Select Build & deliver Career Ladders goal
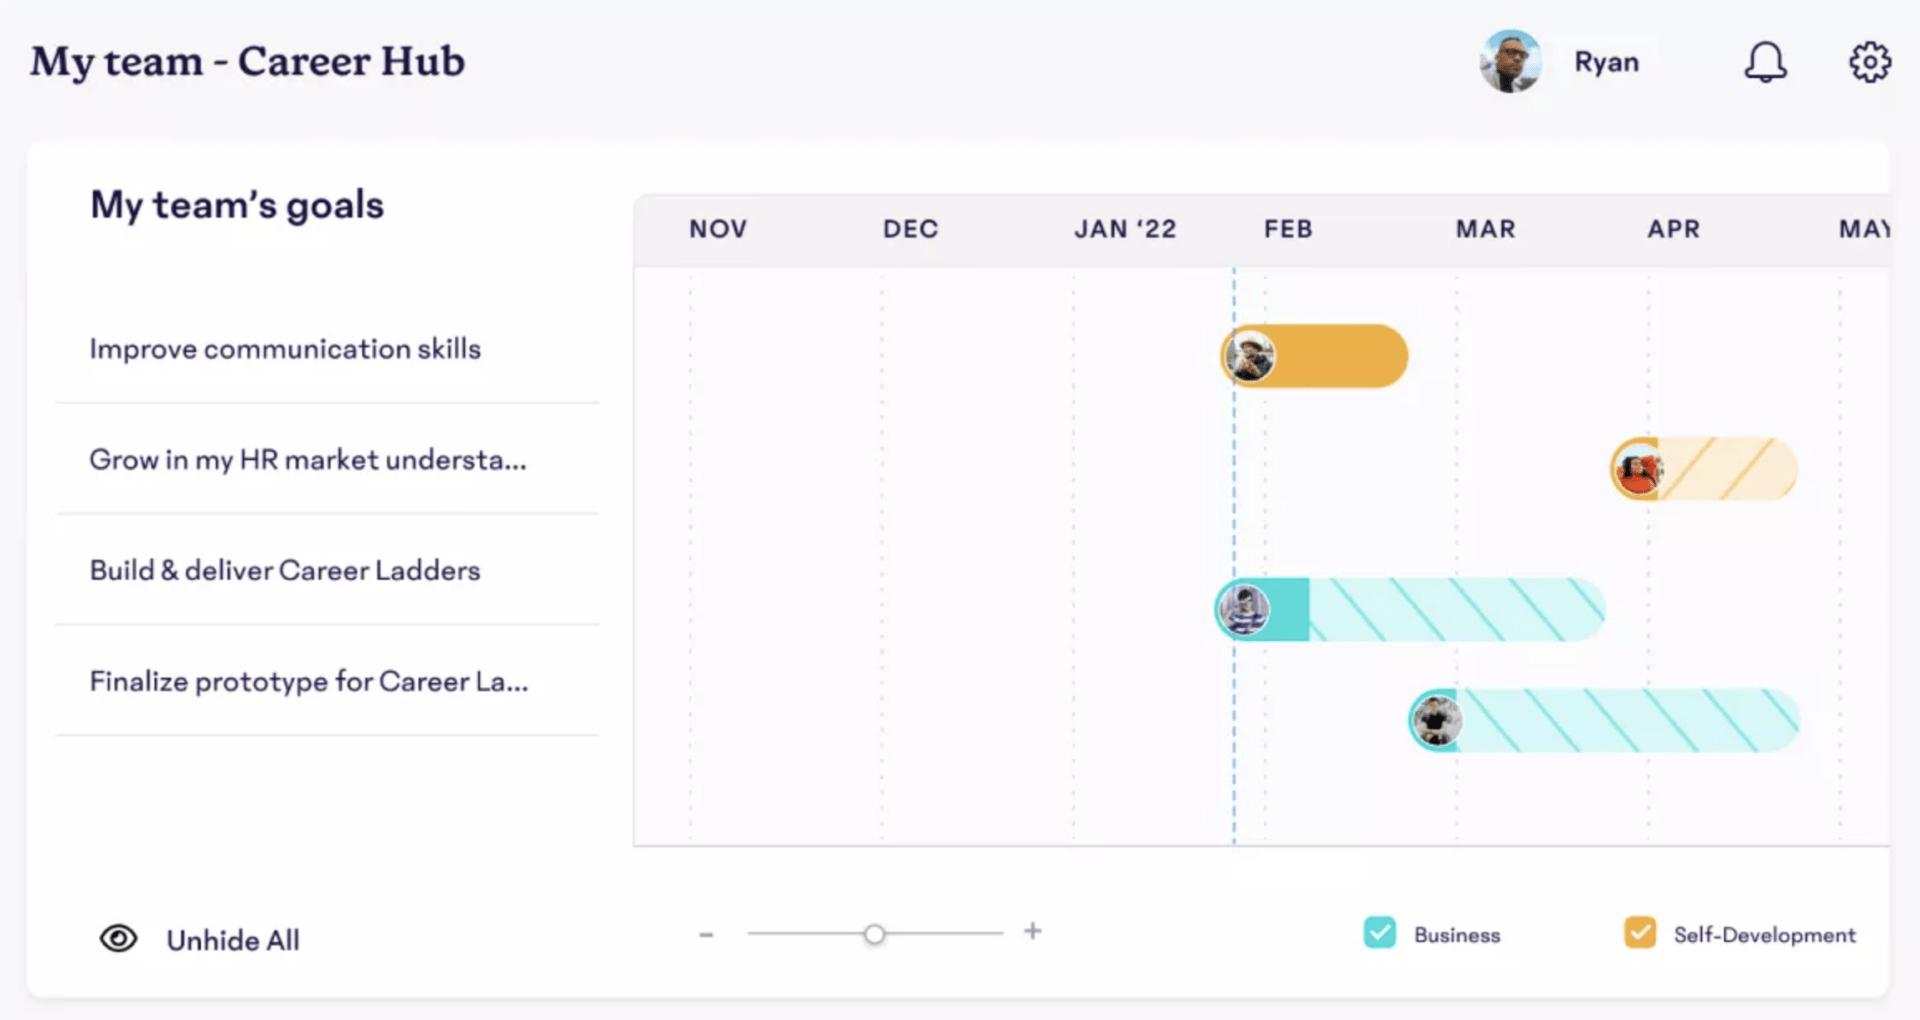 tap(285, 571)
